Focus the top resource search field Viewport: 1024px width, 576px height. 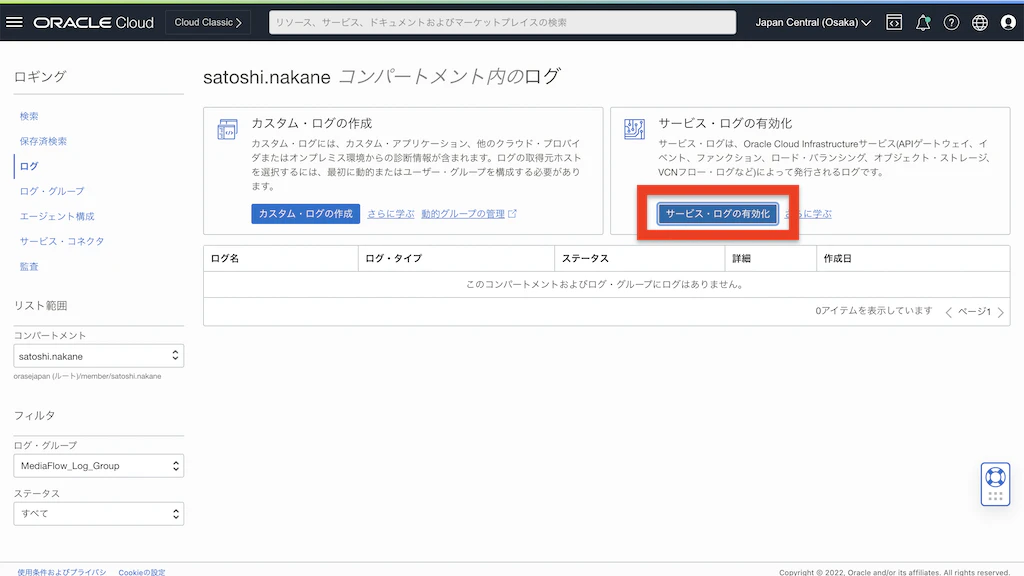tap(502, 22)
